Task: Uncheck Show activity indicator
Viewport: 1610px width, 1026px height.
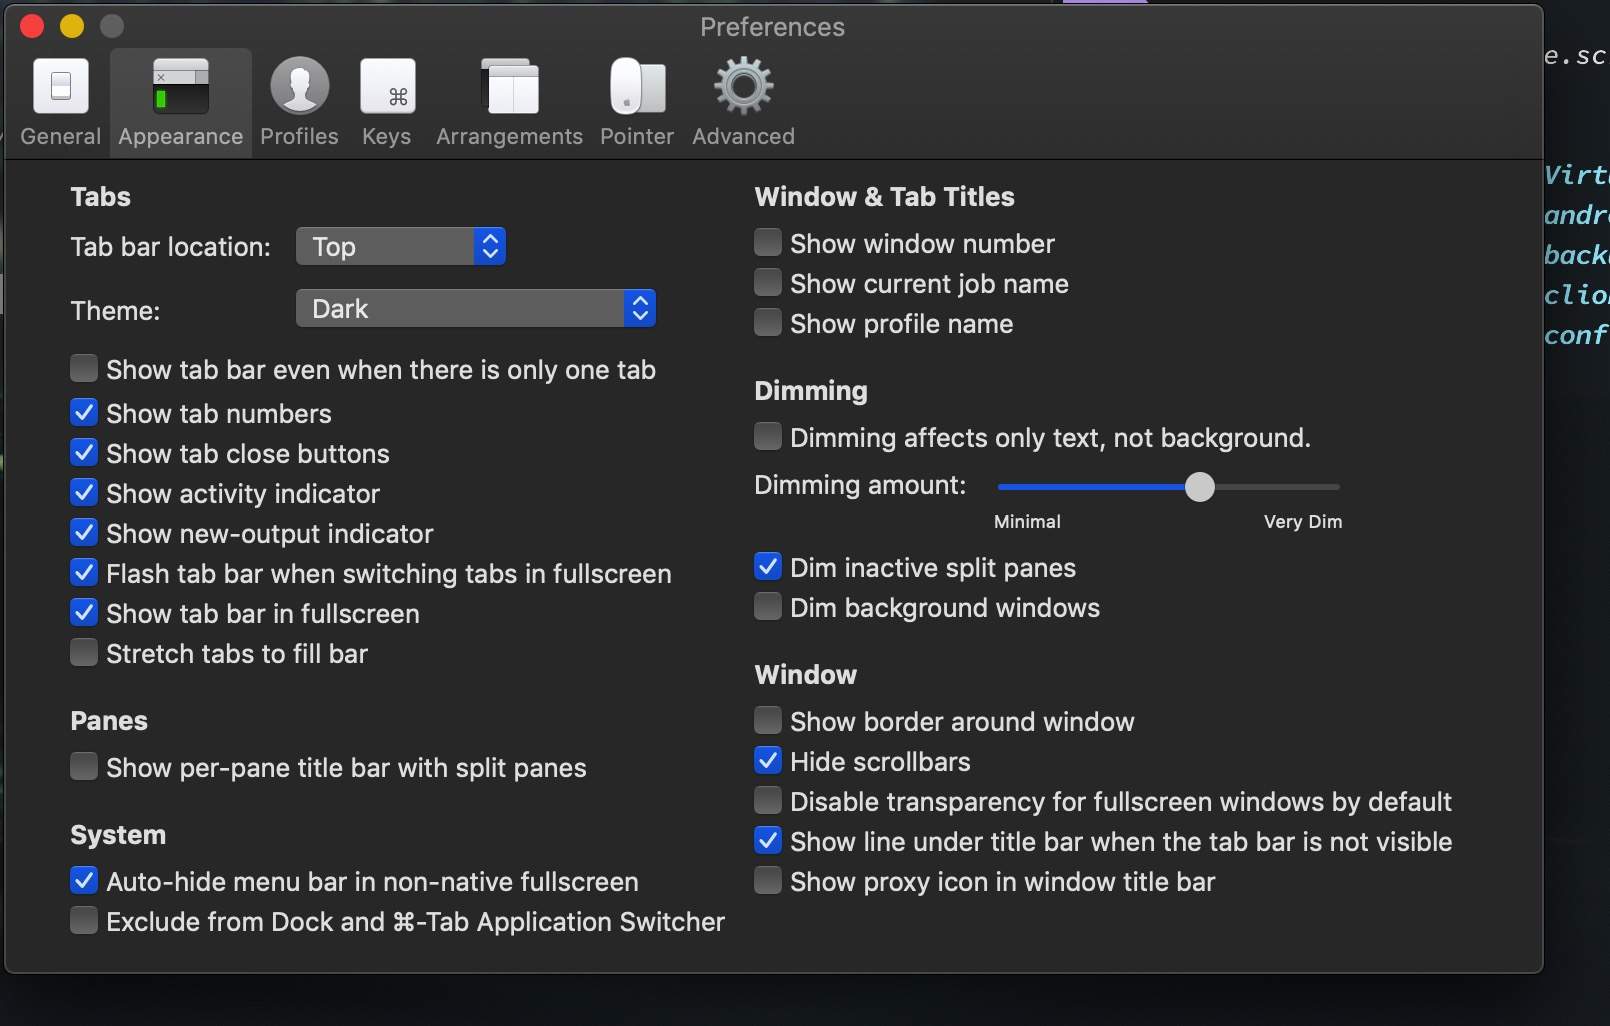Action: coord(84,492)
